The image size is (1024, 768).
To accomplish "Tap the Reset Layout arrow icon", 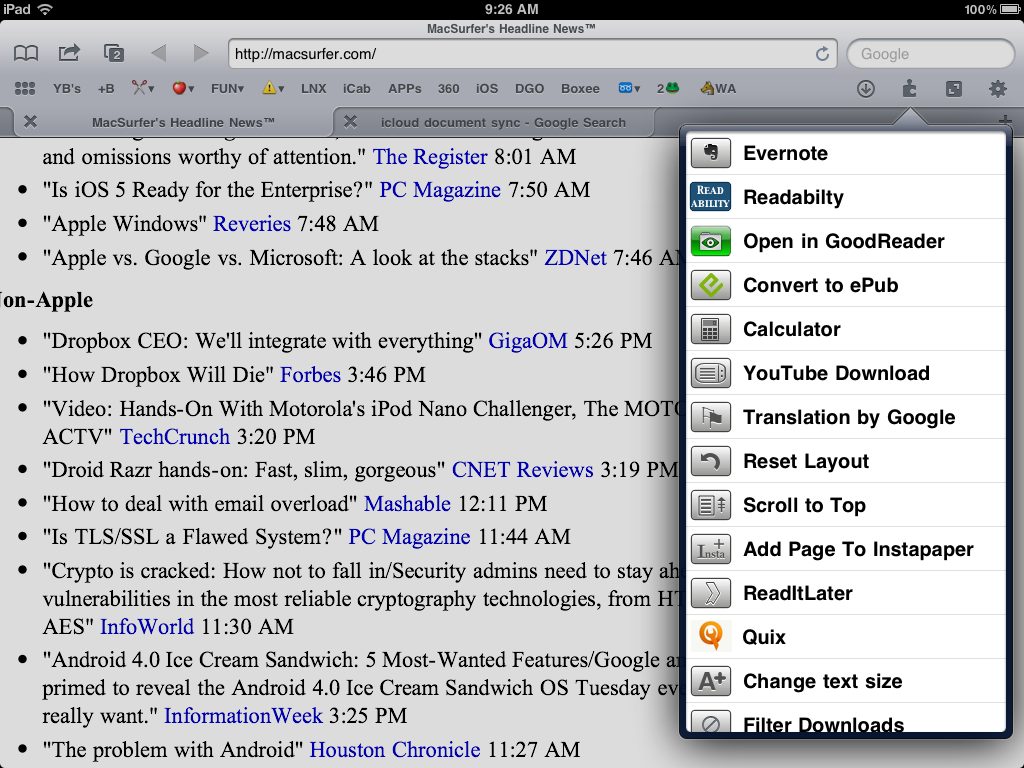I will click(711, 461).
